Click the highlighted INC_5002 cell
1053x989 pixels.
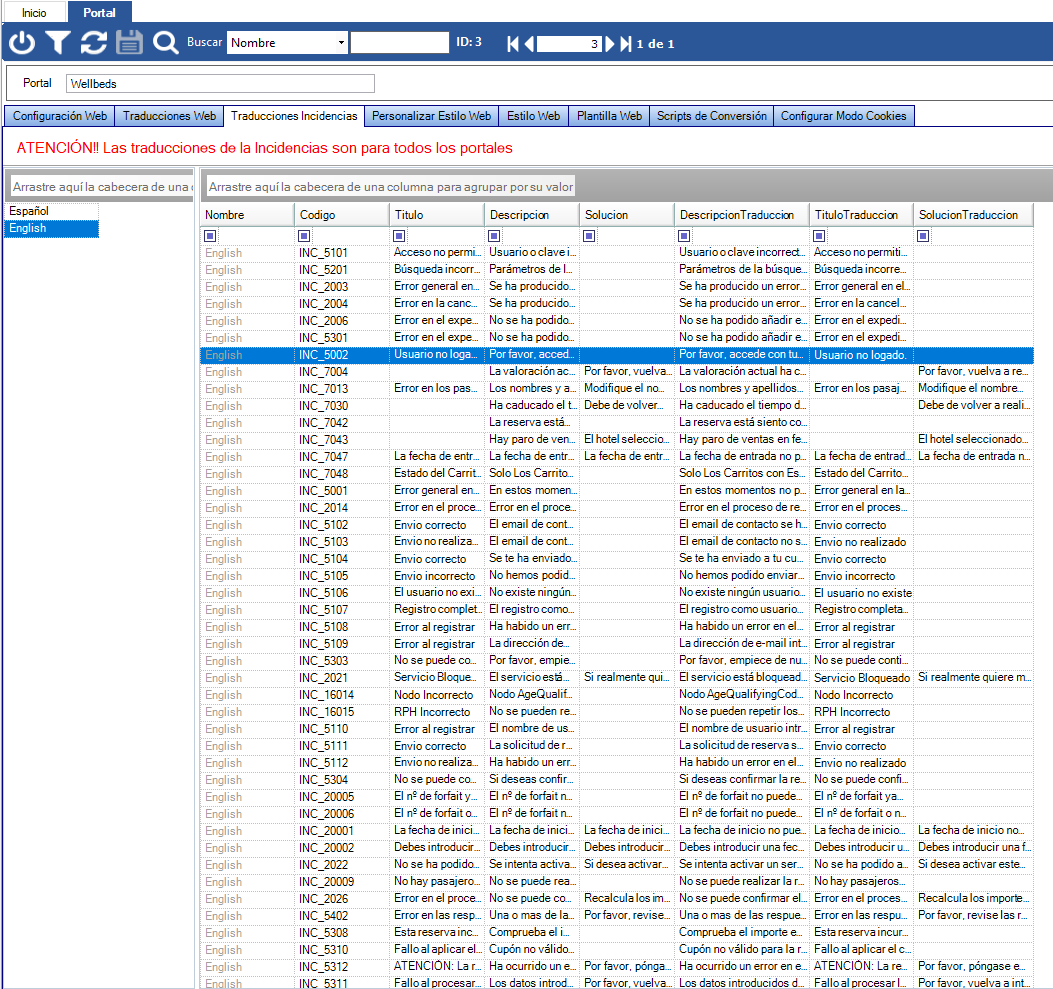coord(341,355)
